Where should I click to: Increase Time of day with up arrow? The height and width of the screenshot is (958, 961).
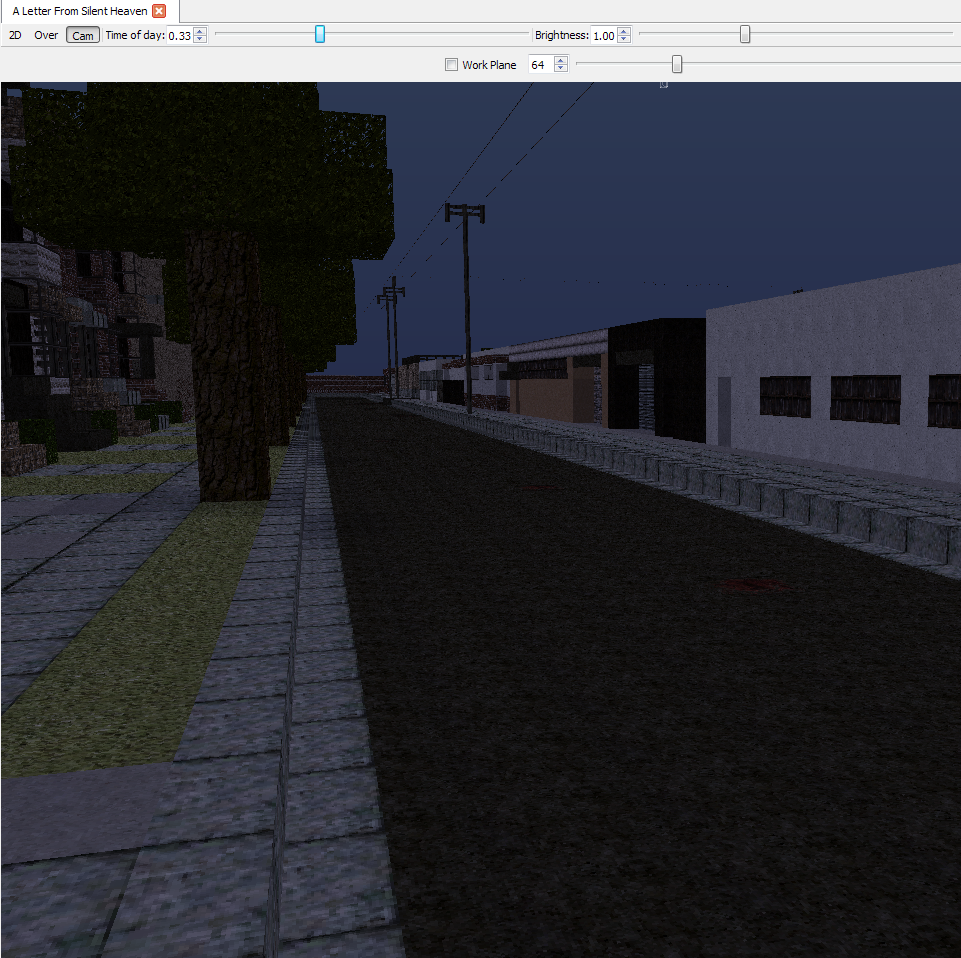point(200,31)
